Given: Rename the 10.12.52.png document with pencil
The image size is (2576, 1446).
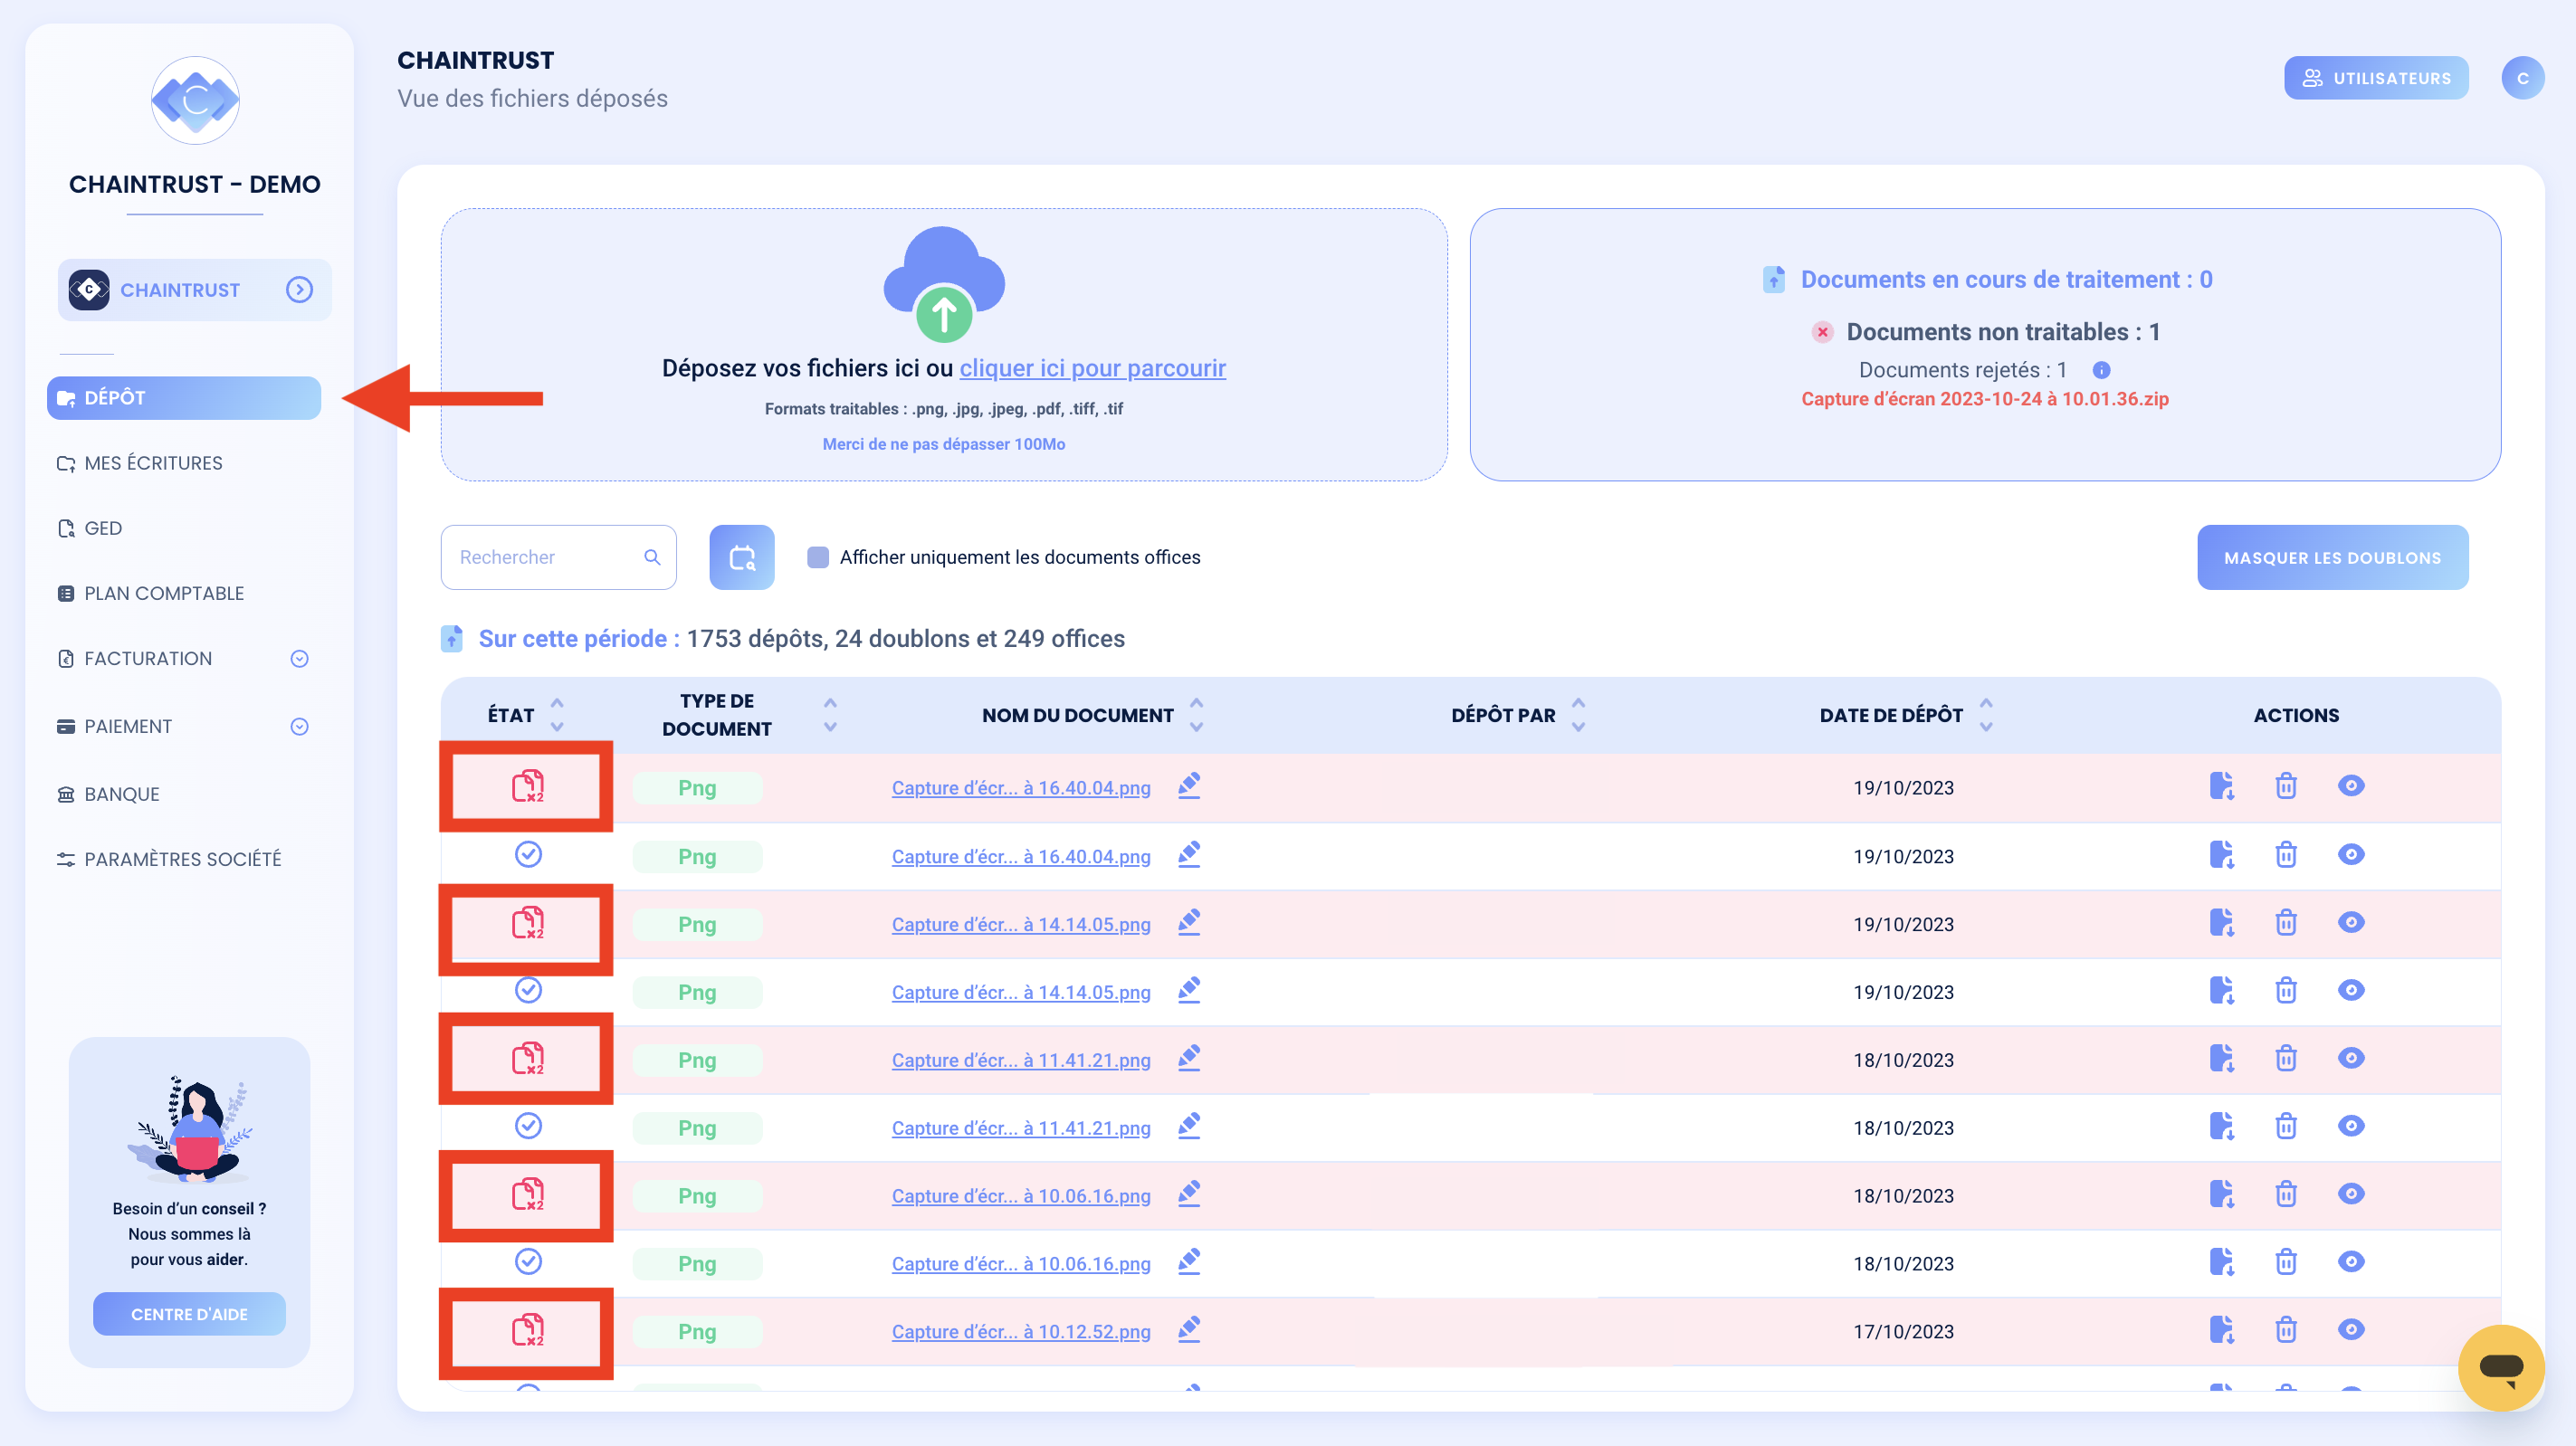Looking at the screenshot, I should pos(1188,1331).
